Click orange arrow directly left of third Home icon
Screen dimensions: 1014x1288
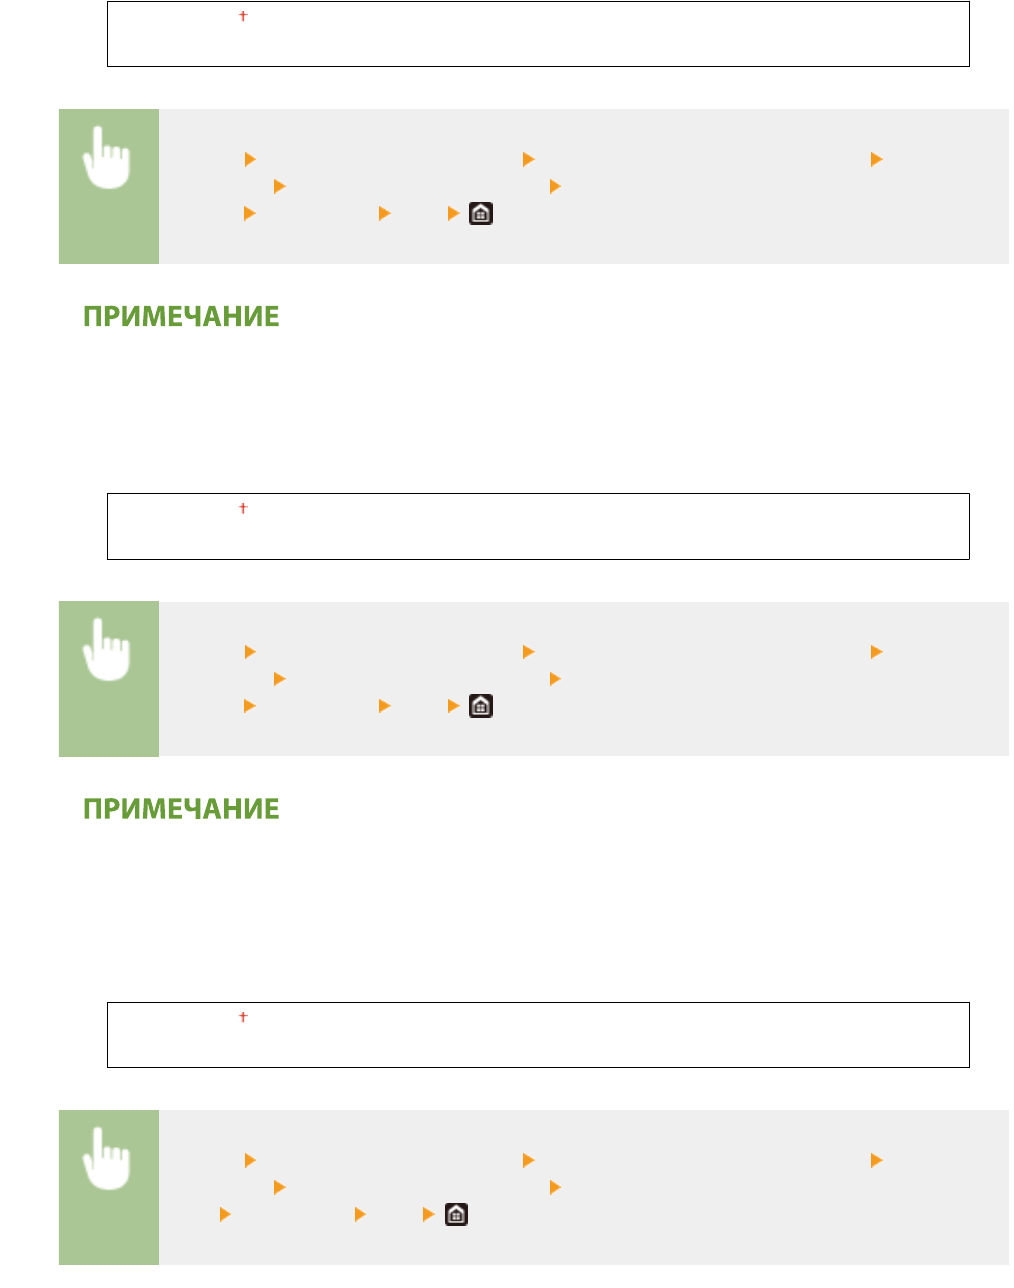(x=428, y=1215)
